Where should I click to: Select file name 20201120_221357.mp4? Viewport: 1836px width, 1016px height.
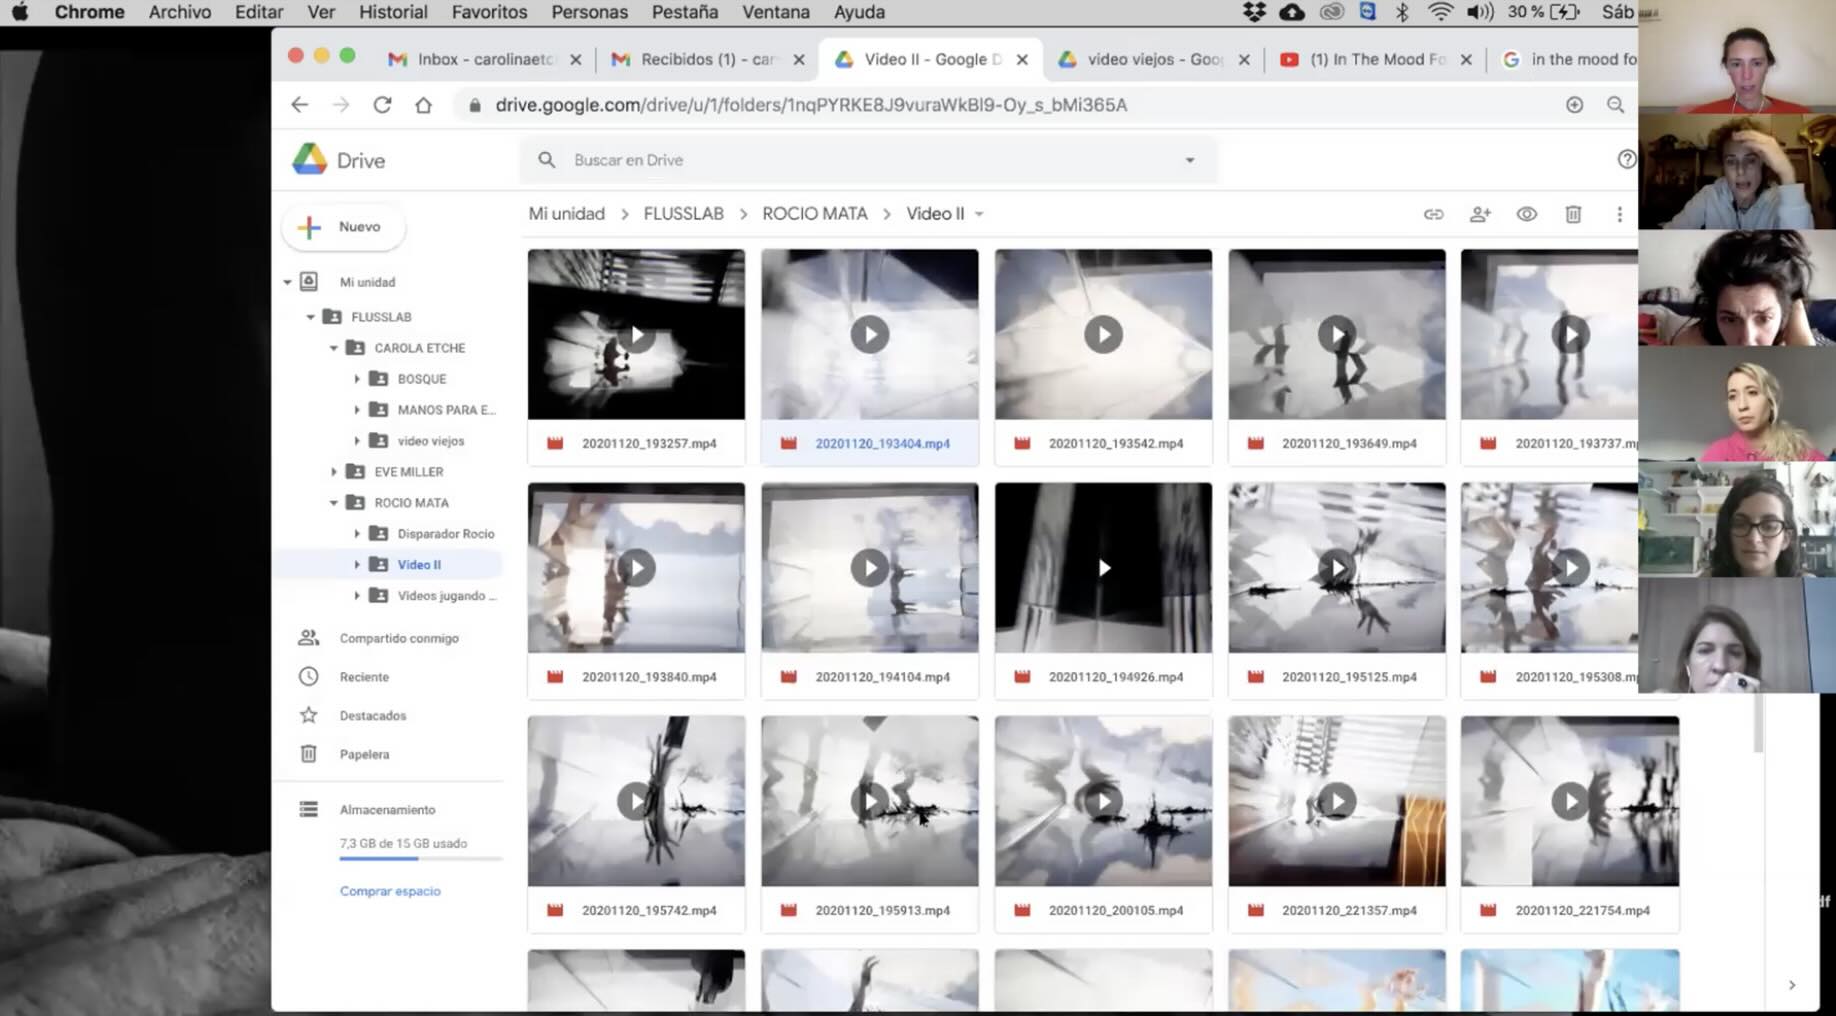[1349, 910]
